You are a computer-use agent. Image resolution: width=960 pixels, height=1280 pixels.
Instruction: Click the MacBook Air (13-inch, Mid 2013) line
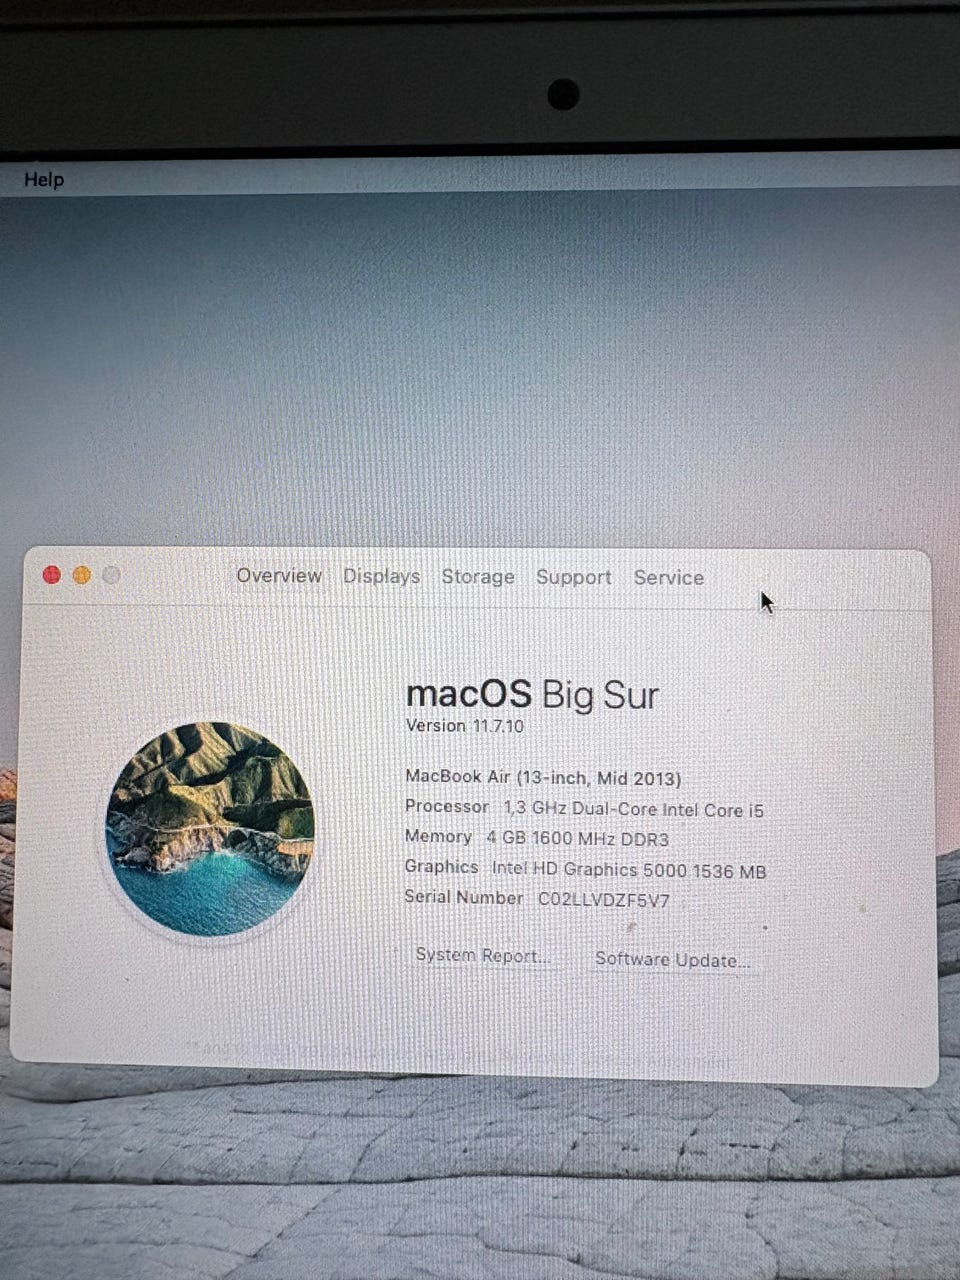[x=543, y=778]
